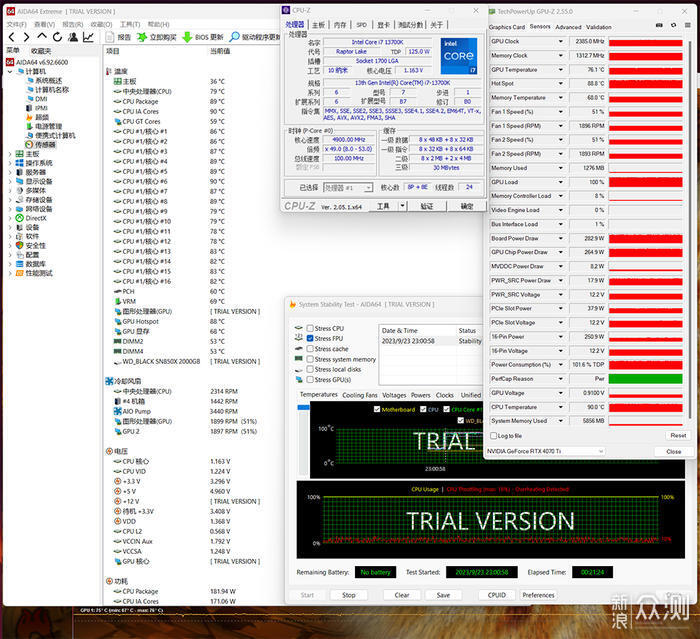Click red GPU Load graph bar
Viewport: 700px width, 639px height.
[646, 182]
